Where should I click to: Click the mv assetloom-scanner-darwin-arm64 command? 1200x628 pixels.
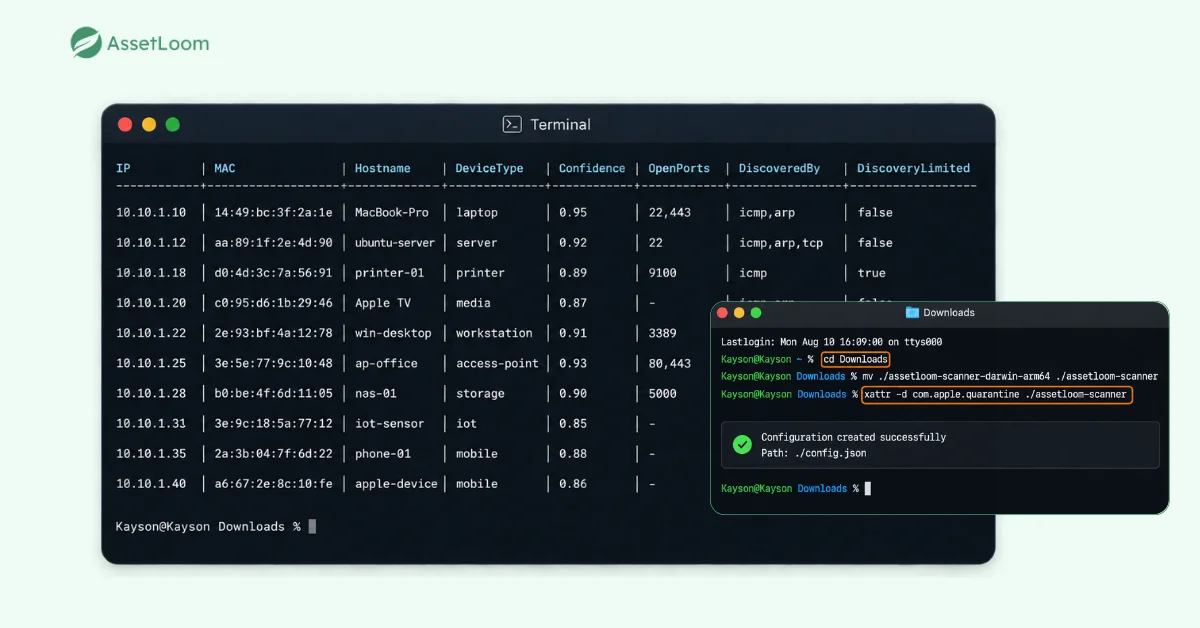[1010, 377]
